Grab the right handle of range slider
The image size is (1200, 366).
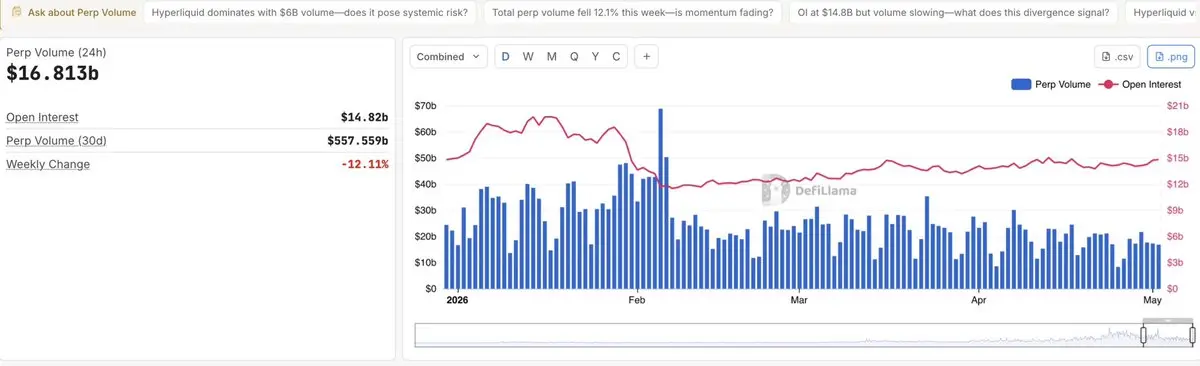click(1191, 334)
